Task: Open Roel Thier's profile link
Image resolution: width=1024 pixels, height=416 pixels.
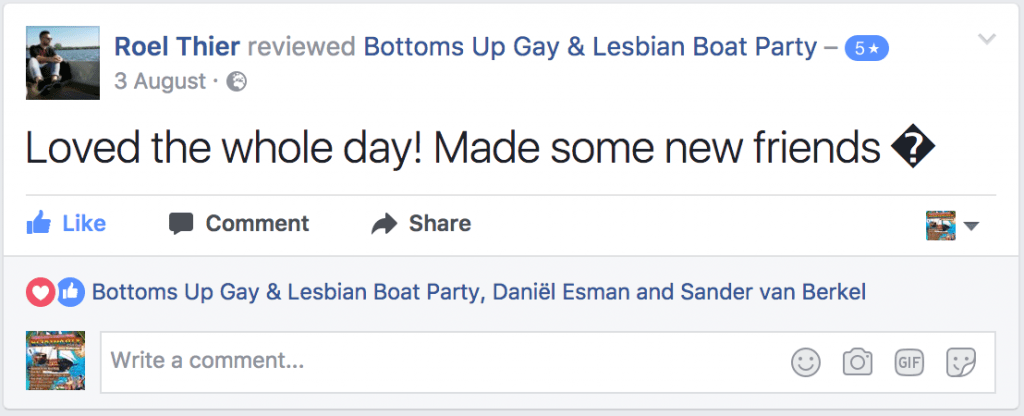Action: point(177,46)
